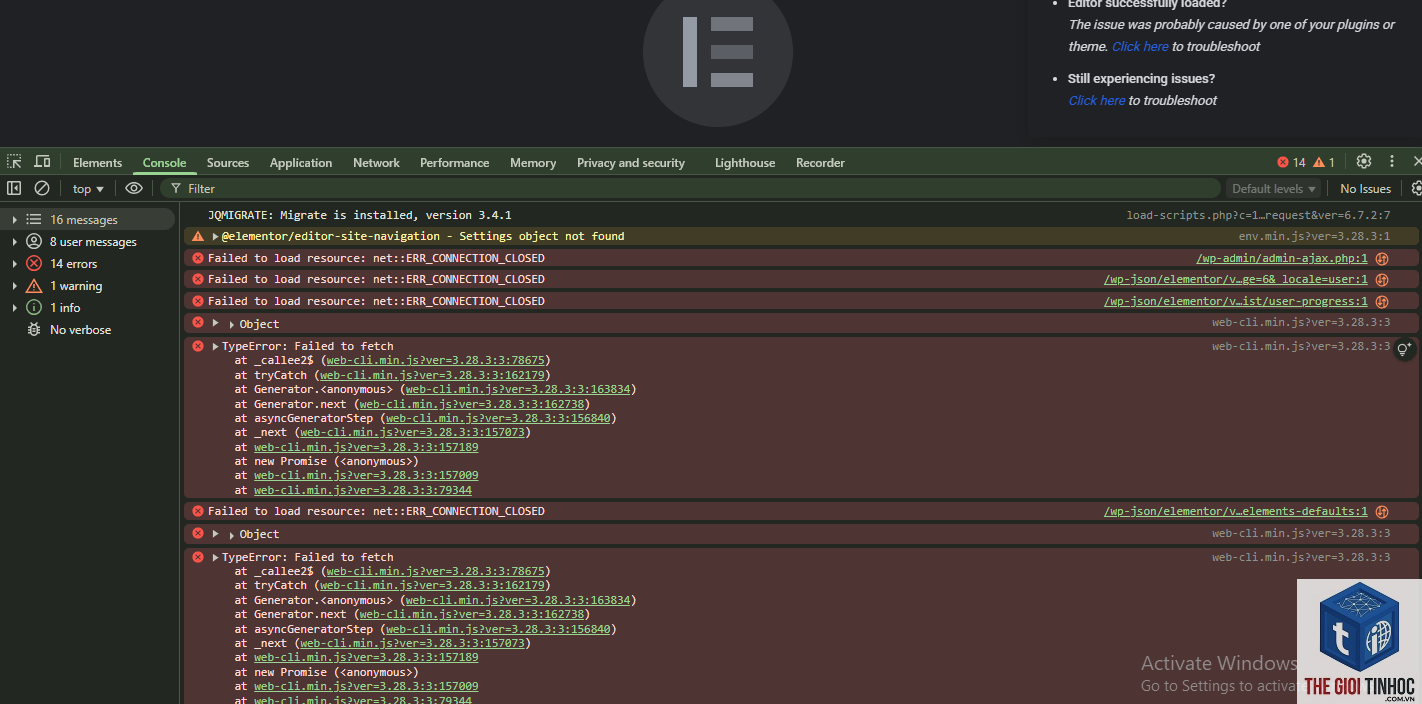Switch to the Network tab
Screen dimensions: 1422x704
[376, 162]
